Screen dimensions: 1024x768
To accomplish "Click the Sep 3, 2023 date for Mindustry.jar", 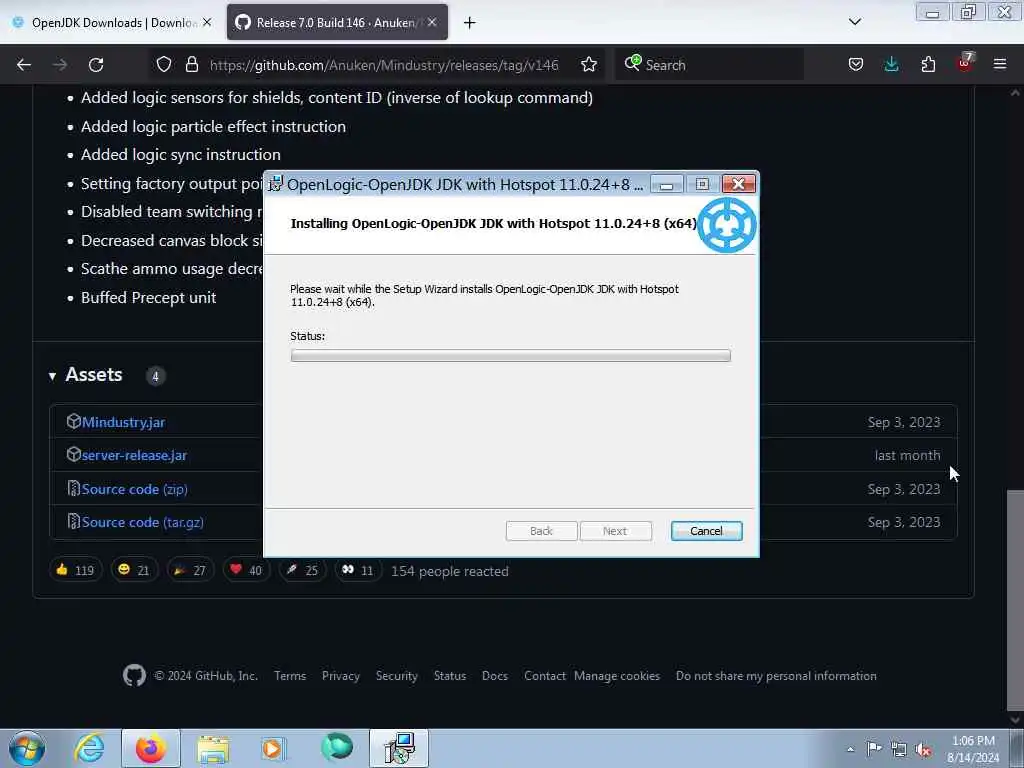I will tap(904, 423).
